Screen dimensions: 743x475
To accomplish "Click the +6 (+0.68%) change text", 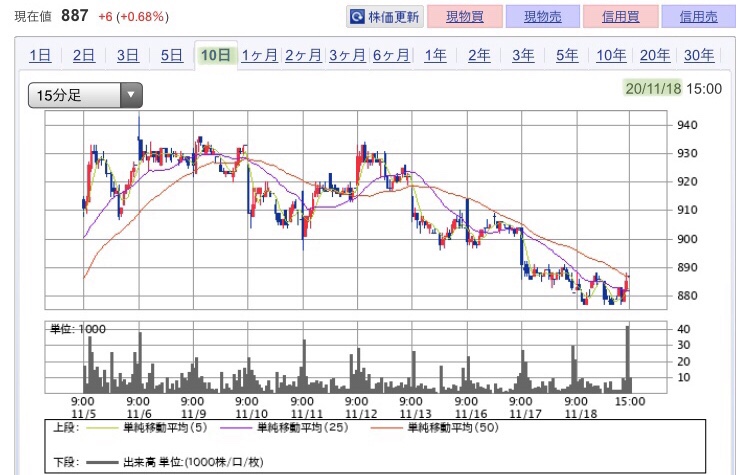I will 134,17.
